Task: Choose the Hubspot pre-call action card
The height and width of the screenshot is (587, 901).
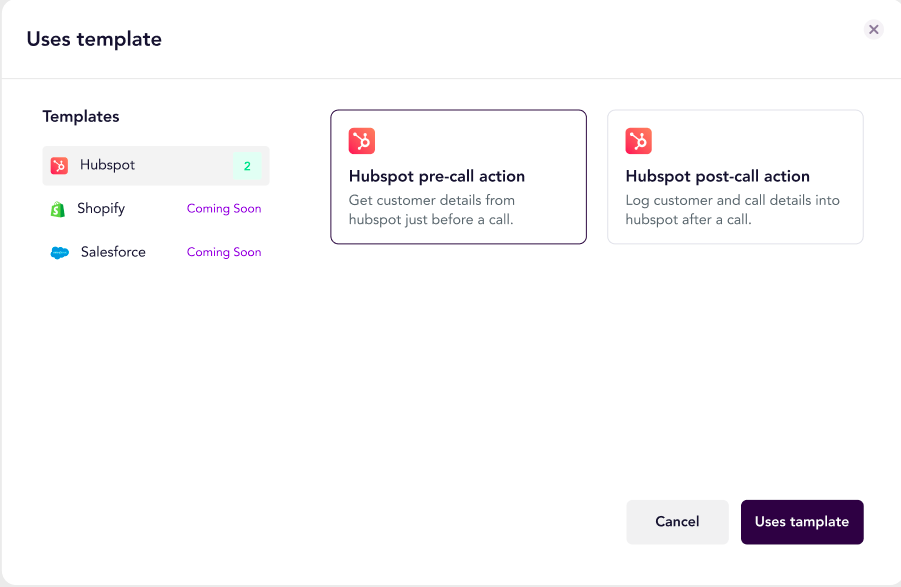Action: point(459,177)
